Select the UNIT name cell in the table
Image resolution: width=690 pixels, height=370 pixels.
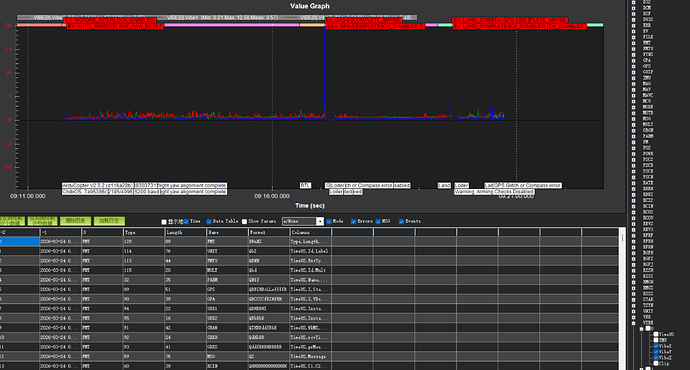pyautogui.click(x=227, y=251)
